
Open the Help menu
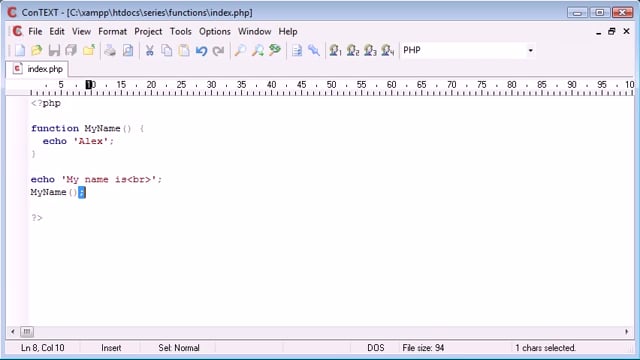(x=288, y=31)
